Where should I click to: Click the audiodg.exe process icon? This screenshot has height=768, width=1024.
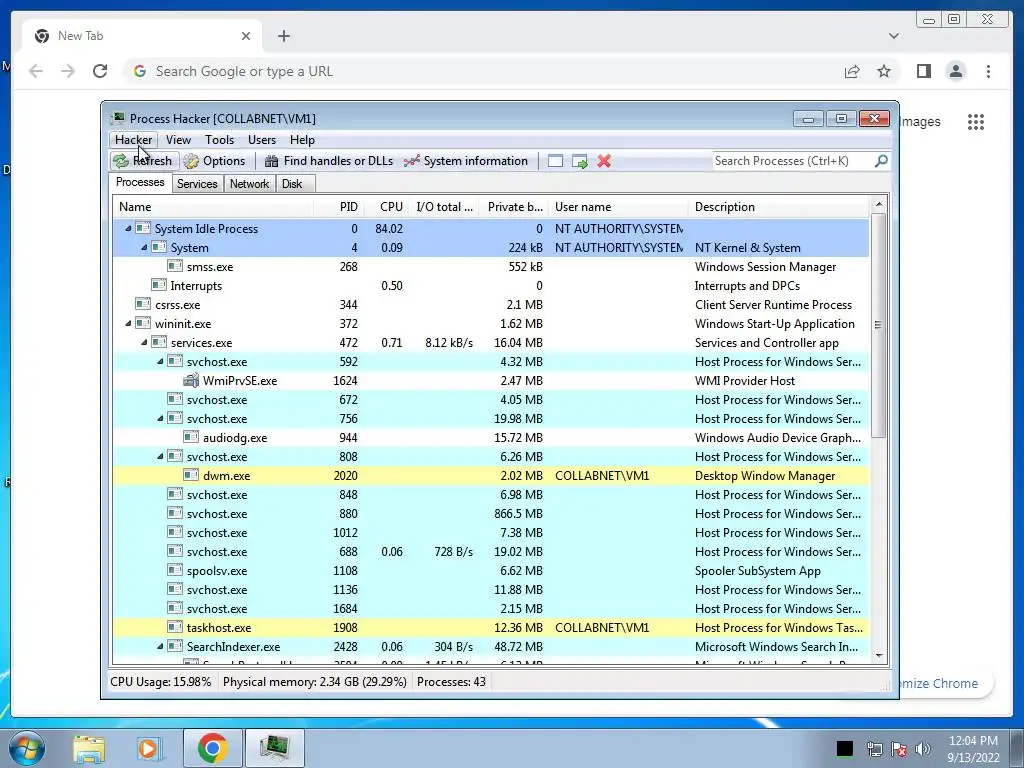click(191, 437)
